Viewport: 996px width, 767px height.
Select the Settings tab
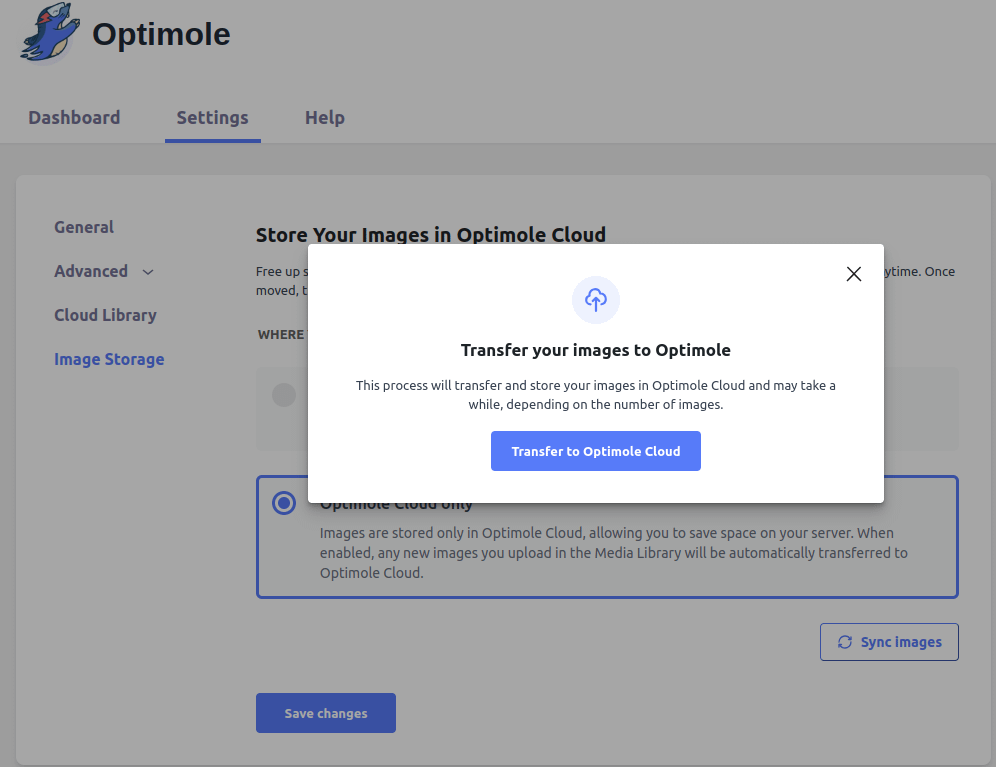point(212,117)
